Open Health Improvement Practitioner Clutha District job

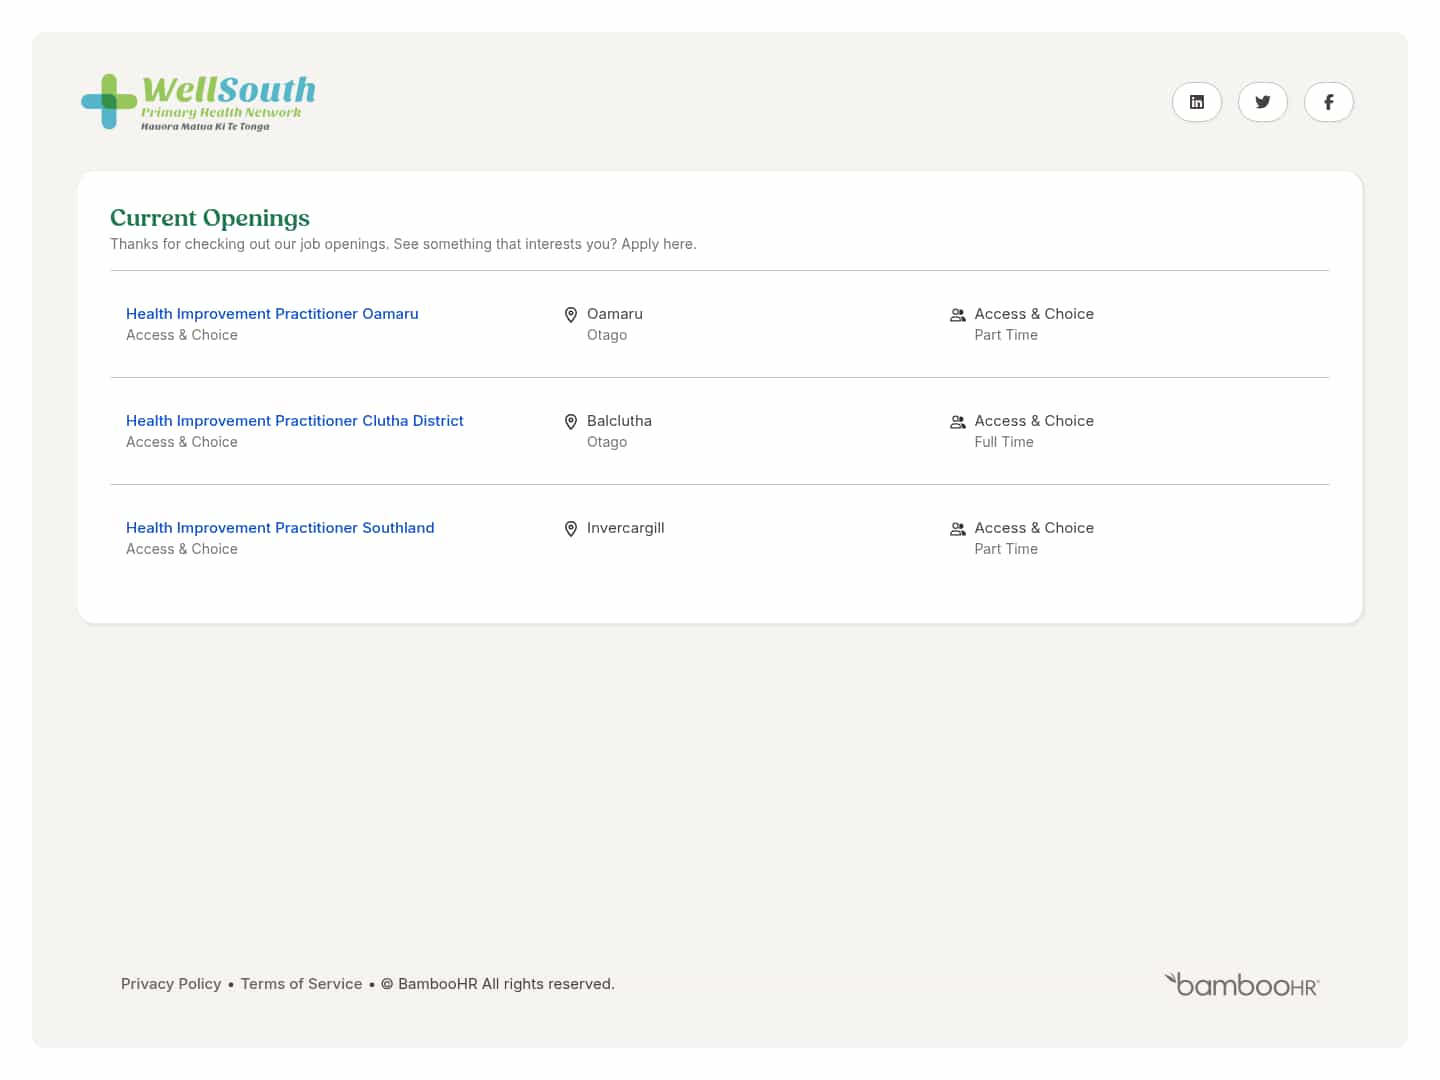(x=295, y=421)
